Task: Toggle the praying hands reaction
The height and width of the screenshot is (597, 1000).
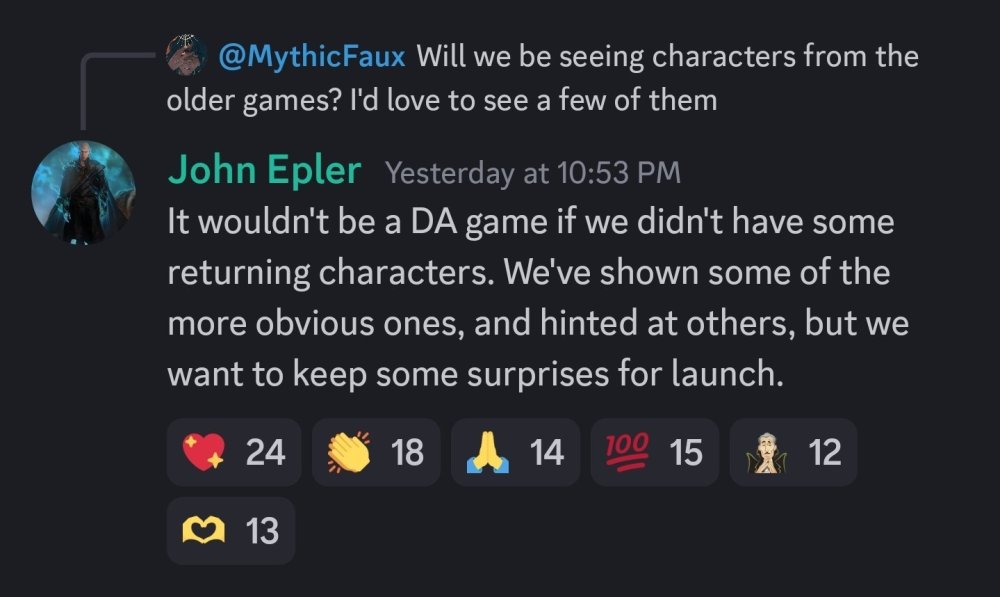Action: pos(515,453)
